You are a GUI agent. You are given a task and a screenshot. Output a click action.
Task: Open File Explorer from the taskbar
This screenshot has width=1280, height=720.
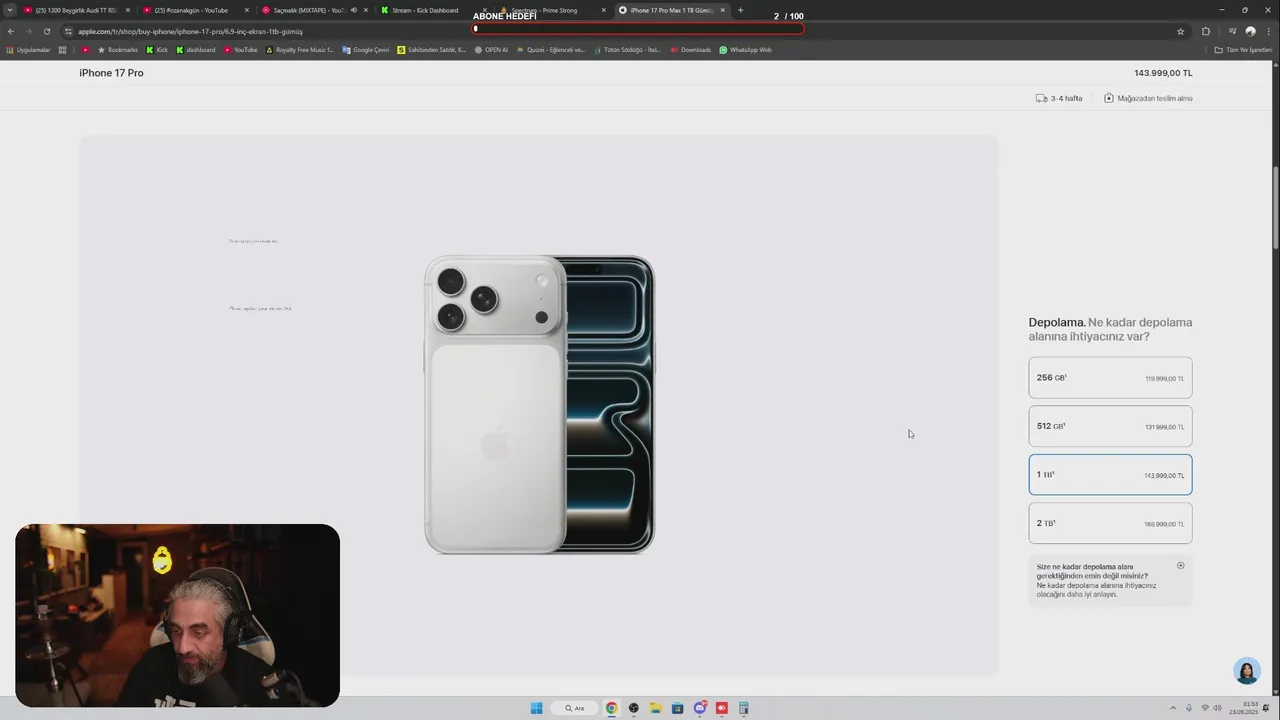click(655, 708)
